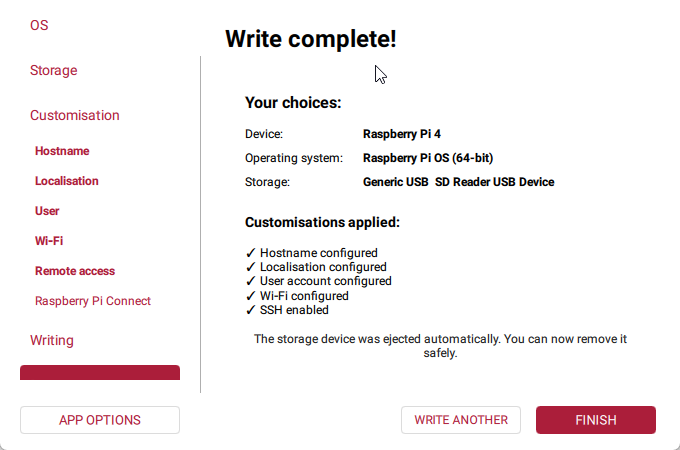This screenshot has height=450, width=680.
Task: Open the Hostname customisation page
Action: (x=62, y=151)
